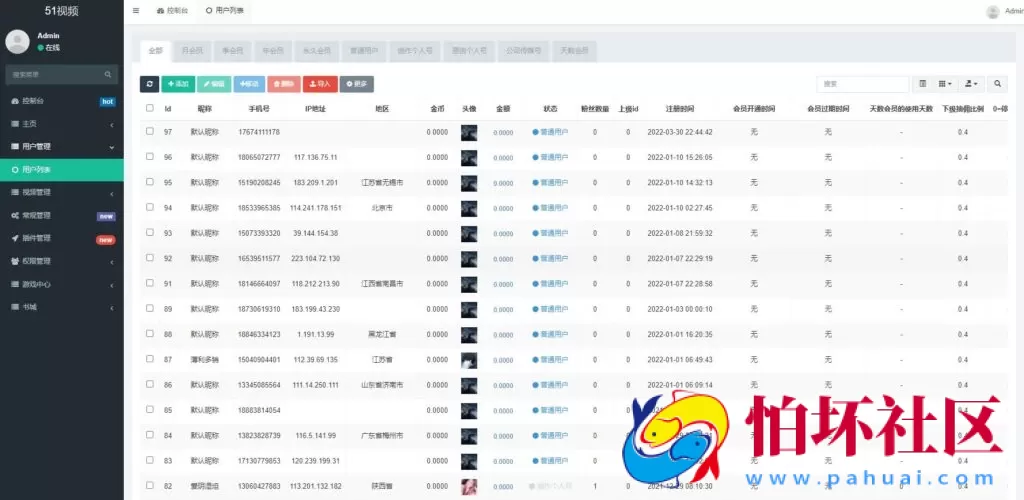Tick the checkbox for user id 97

coord(150,131)
